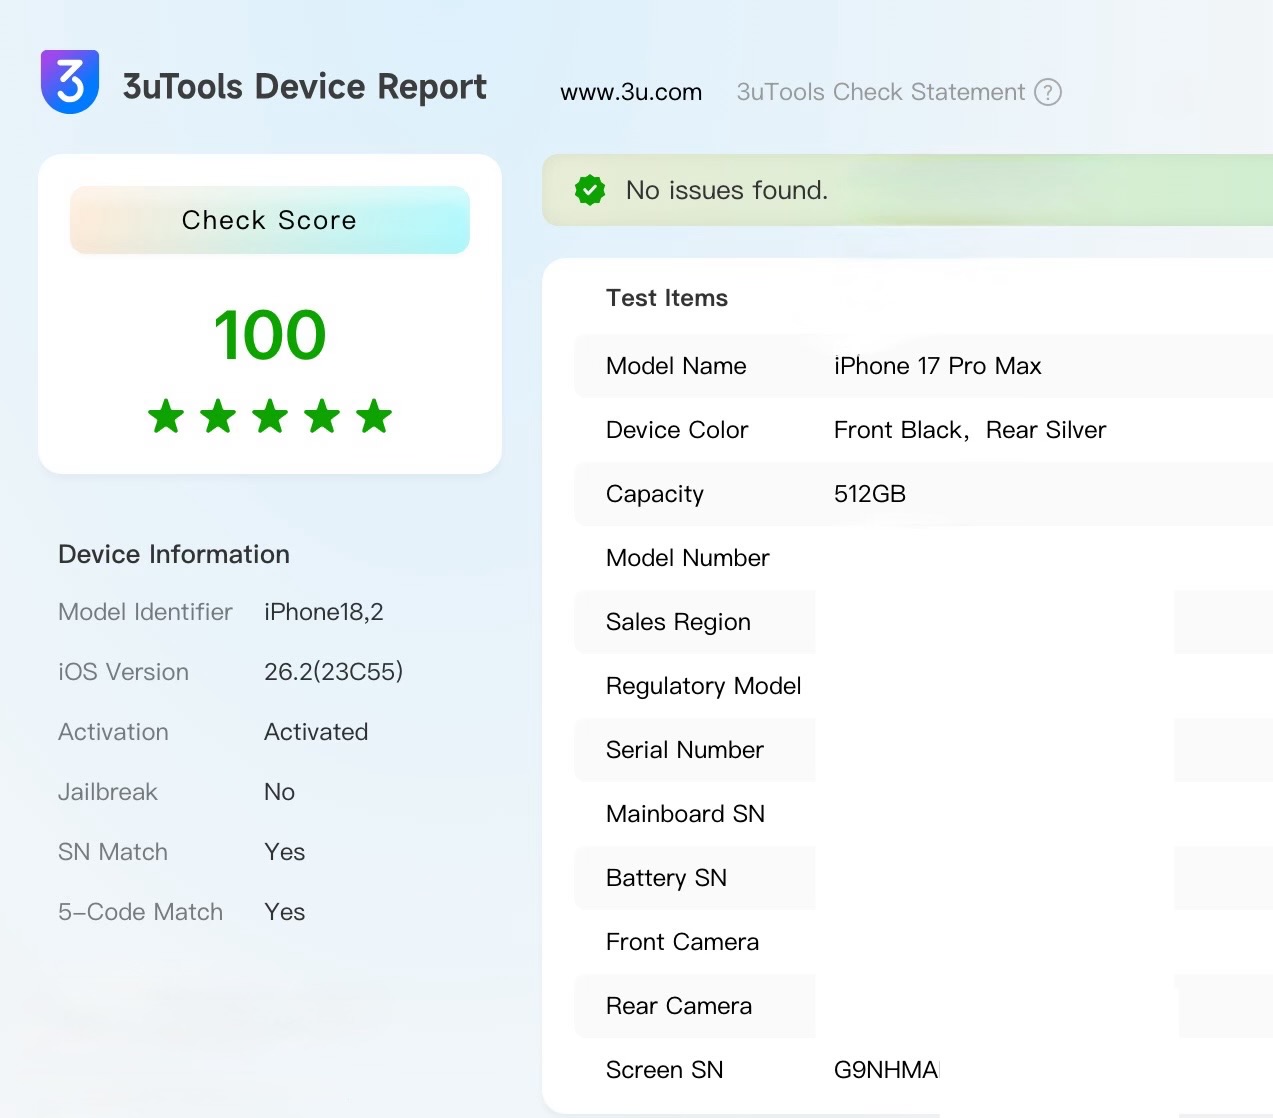Select the Model Number row label
The height and width of the screenshot is (1118, 1273).
(x=688, y=558)
